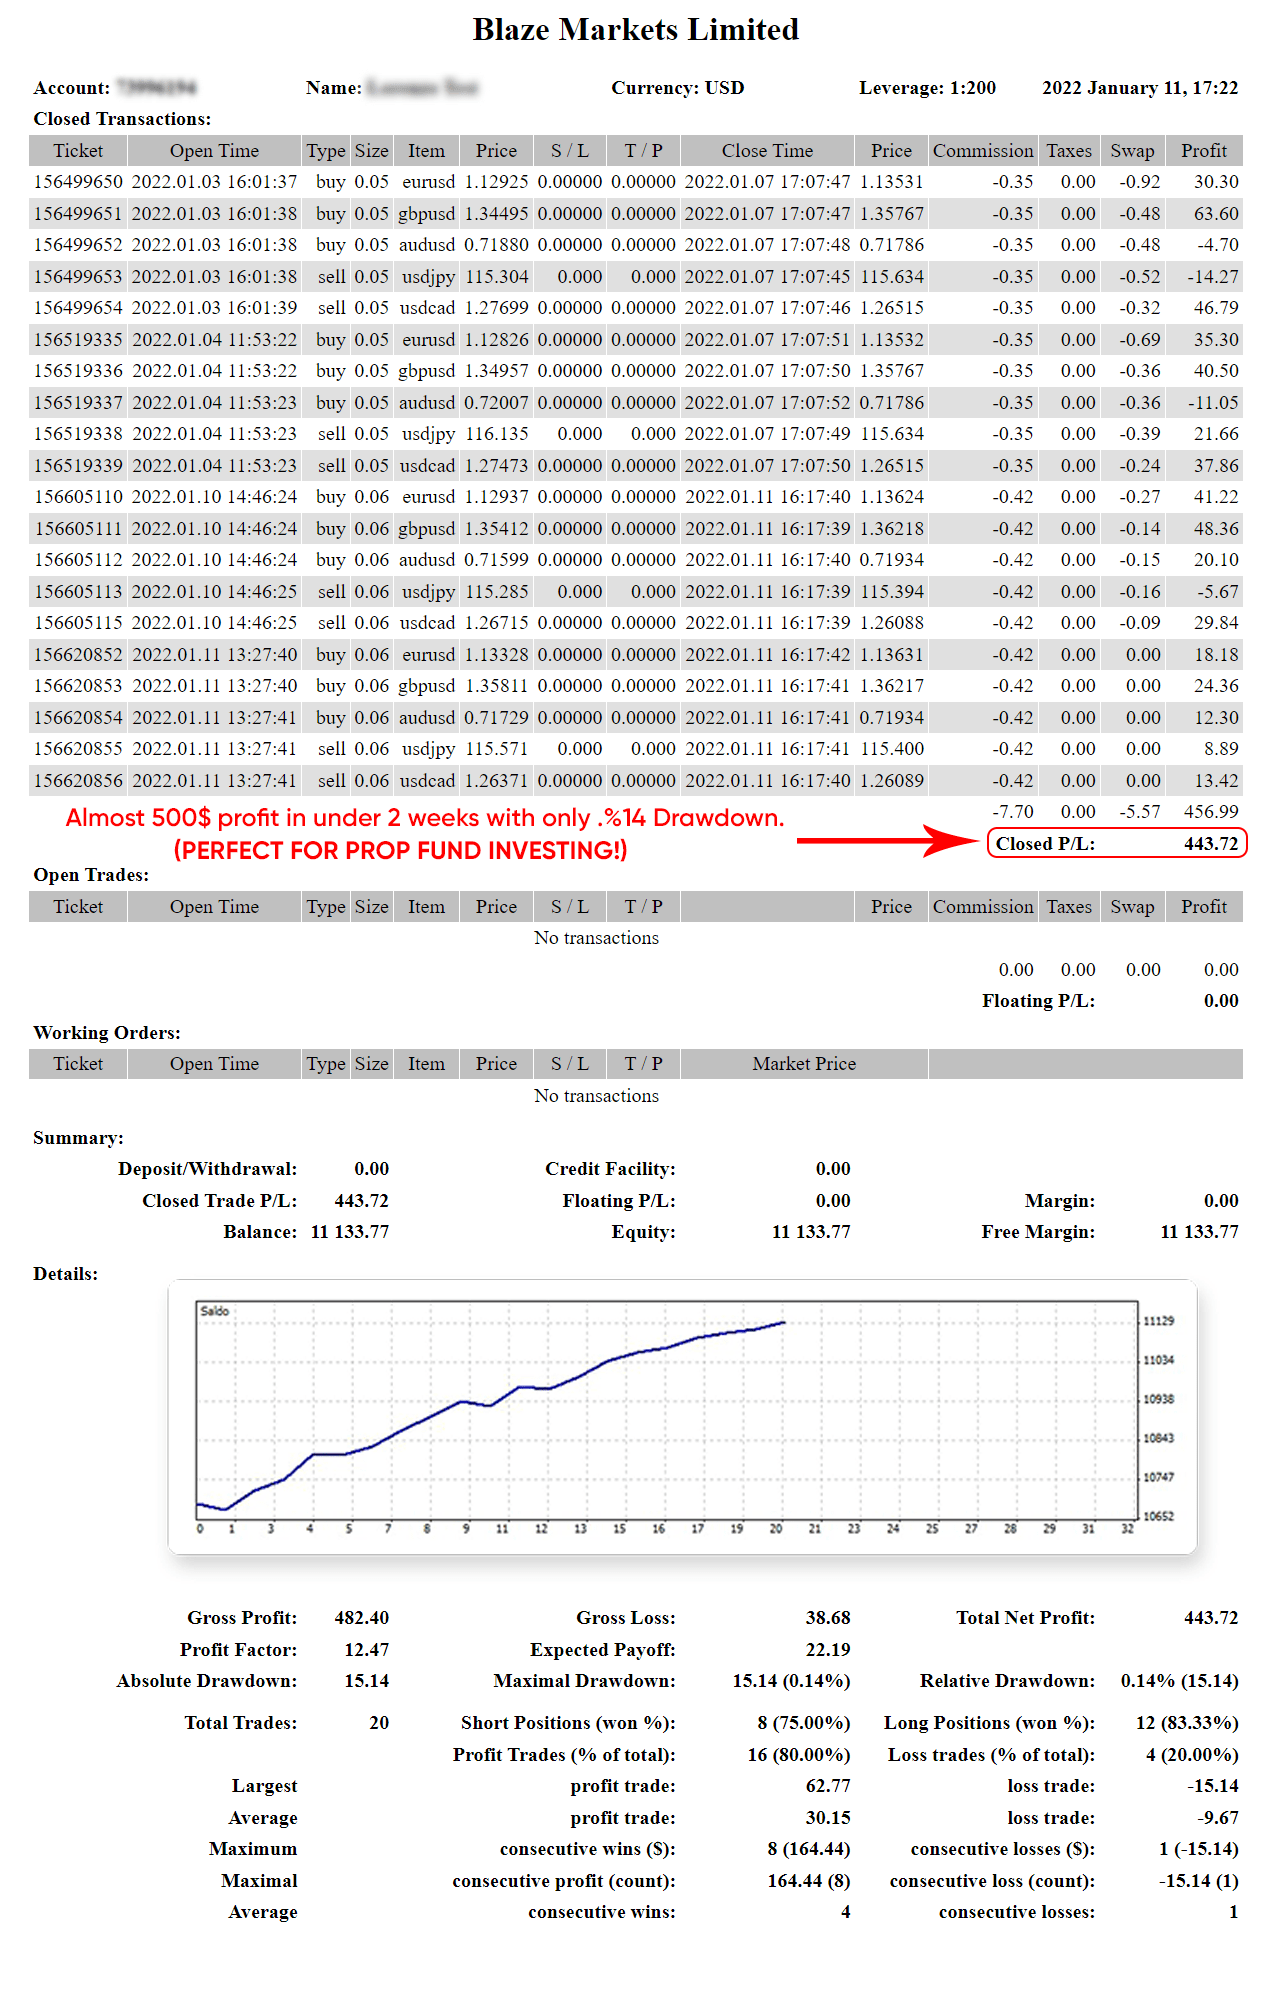This screenshot has width=1272, height=1997.
Task: Click the expected payoff value 22.19
Action: [x=828, y=1650]
